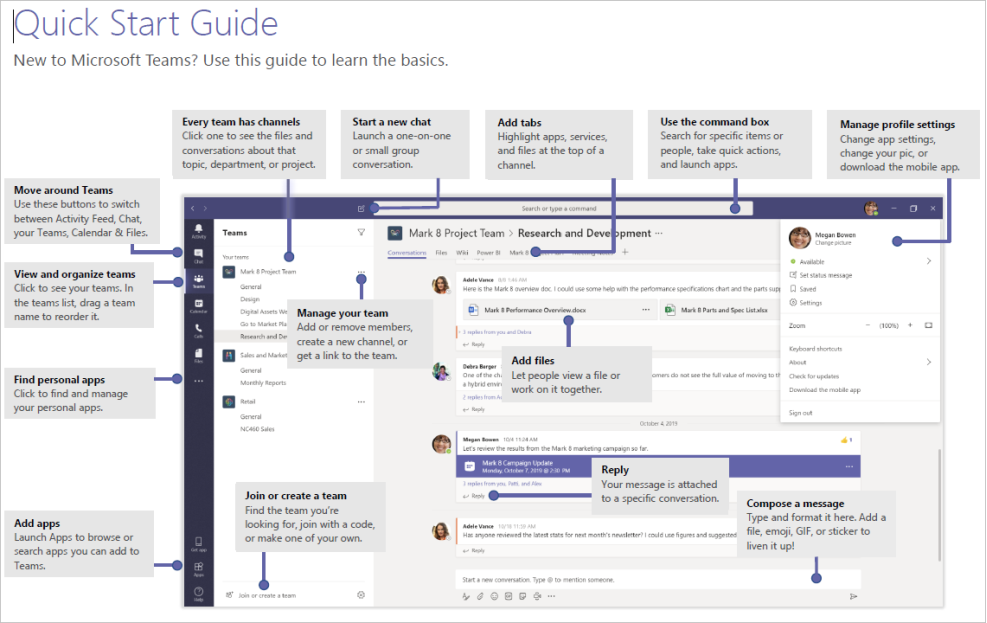Screen dimensions: 987x623
Task: Open Files in the left sidebar
Action: click(198, 354)
